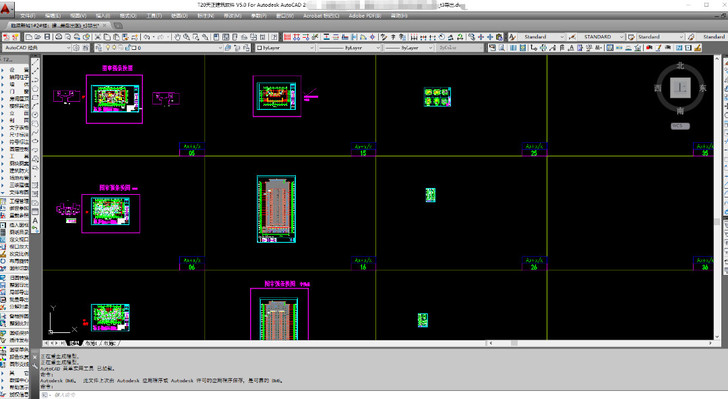Open the 格式(O) menu

tap(128, 16)
